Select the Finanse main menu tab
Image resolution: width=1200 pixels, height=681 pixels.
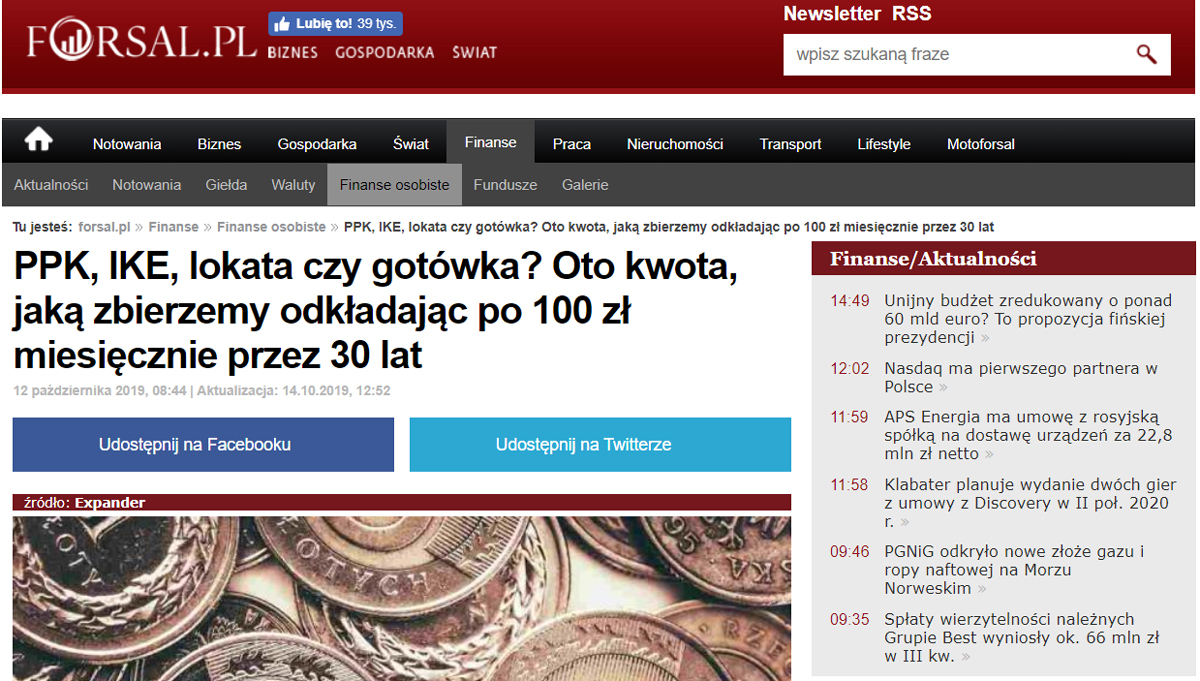(x=491, y=142)
